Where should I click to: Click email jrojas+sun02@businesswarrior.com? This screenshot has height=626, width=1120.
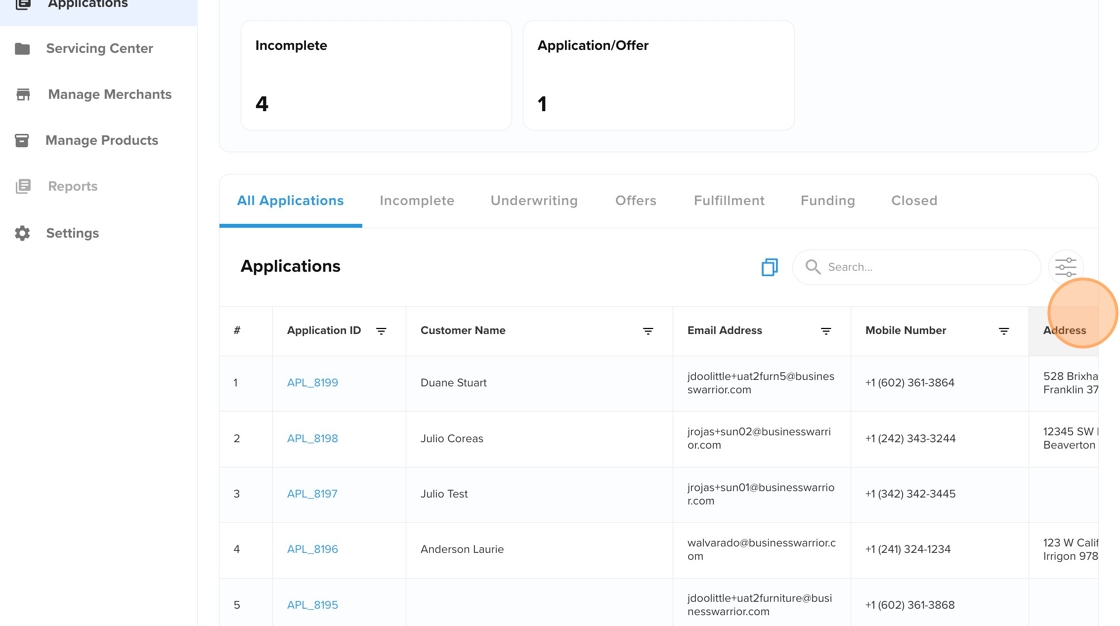[x=759, y=439]
